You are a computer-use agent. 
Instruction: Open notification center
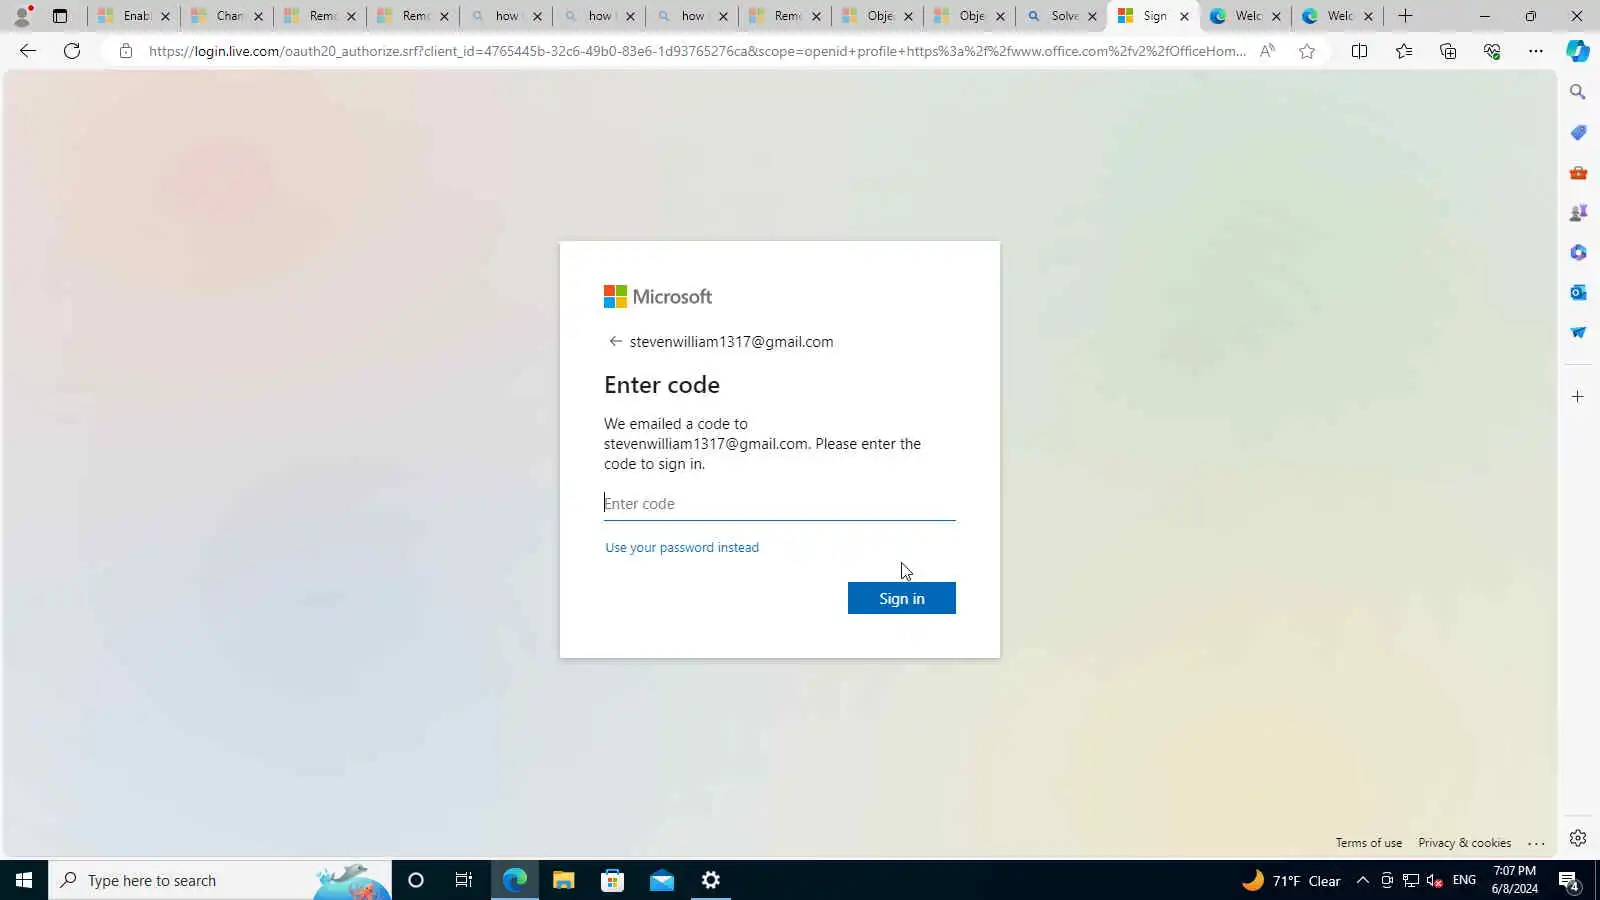(x=1570, y=880)
